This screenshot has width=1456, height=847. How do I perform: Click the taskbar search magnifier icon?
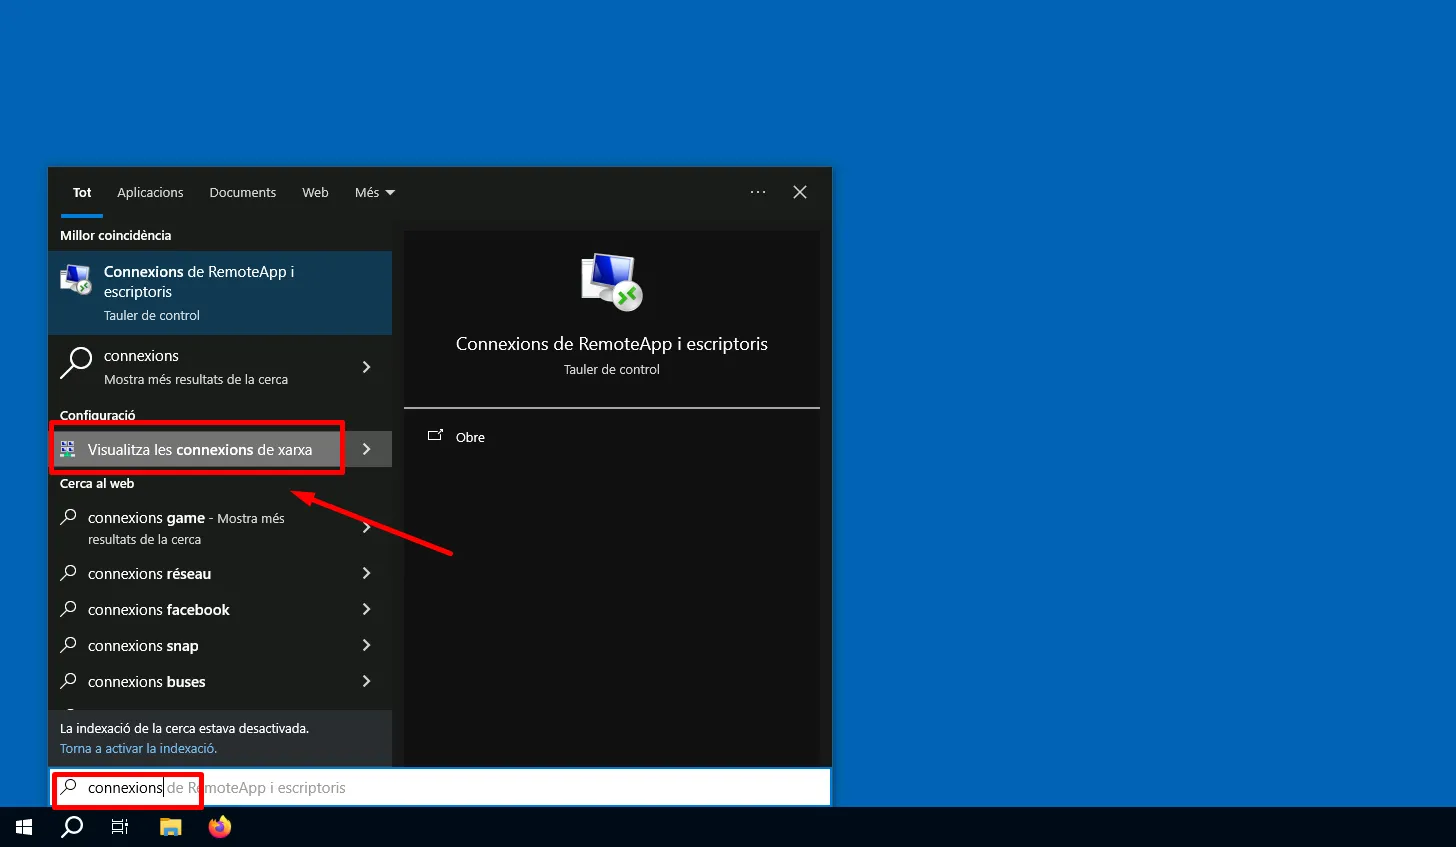pyautogui.click(x=72, y=827)
